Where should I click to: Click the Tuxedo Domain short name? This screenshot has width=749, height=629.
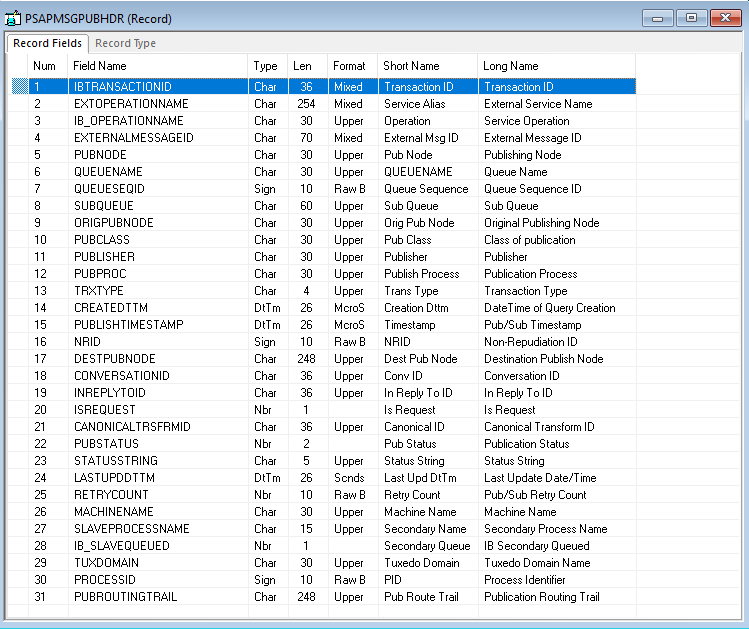[x=422, y=563]
